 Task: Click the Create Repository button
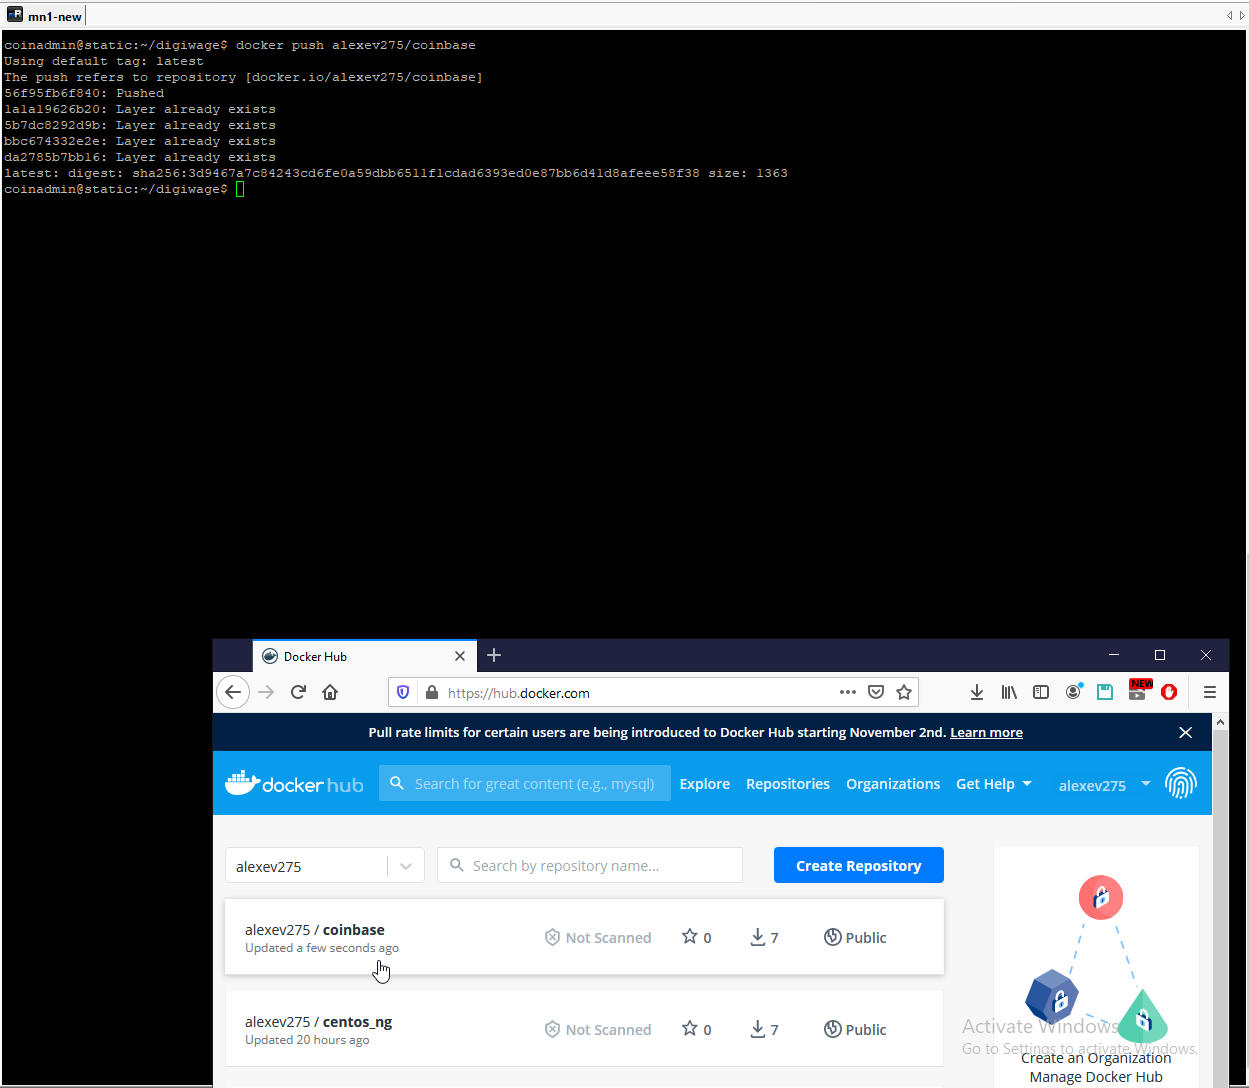[859, 865]
